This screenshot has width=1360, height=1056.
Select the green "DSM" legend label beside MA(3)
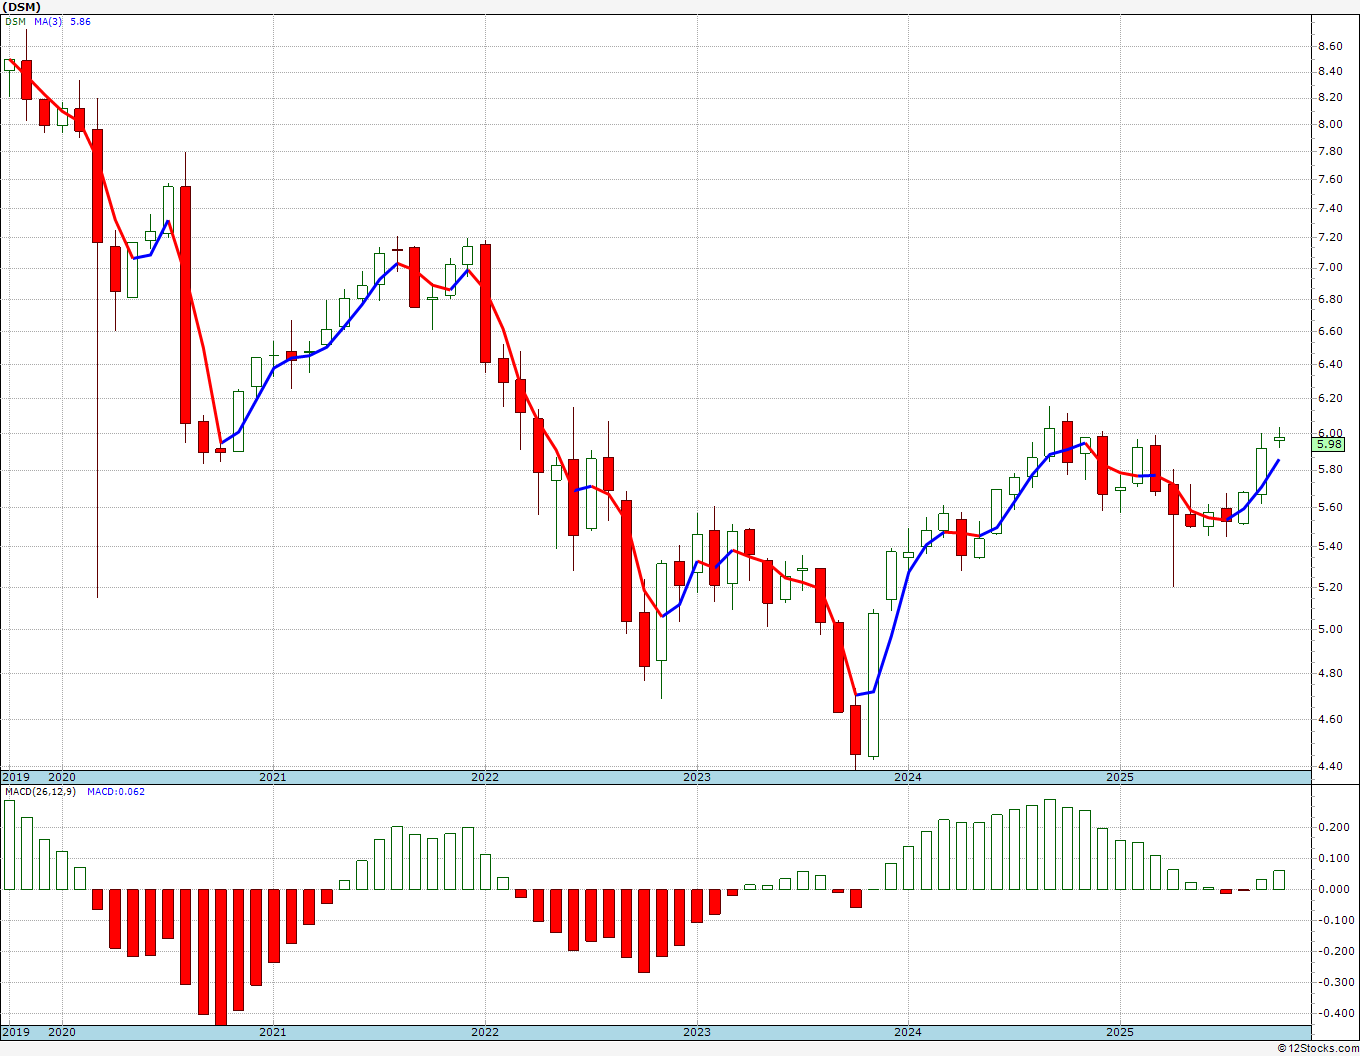tap(15, 21)
